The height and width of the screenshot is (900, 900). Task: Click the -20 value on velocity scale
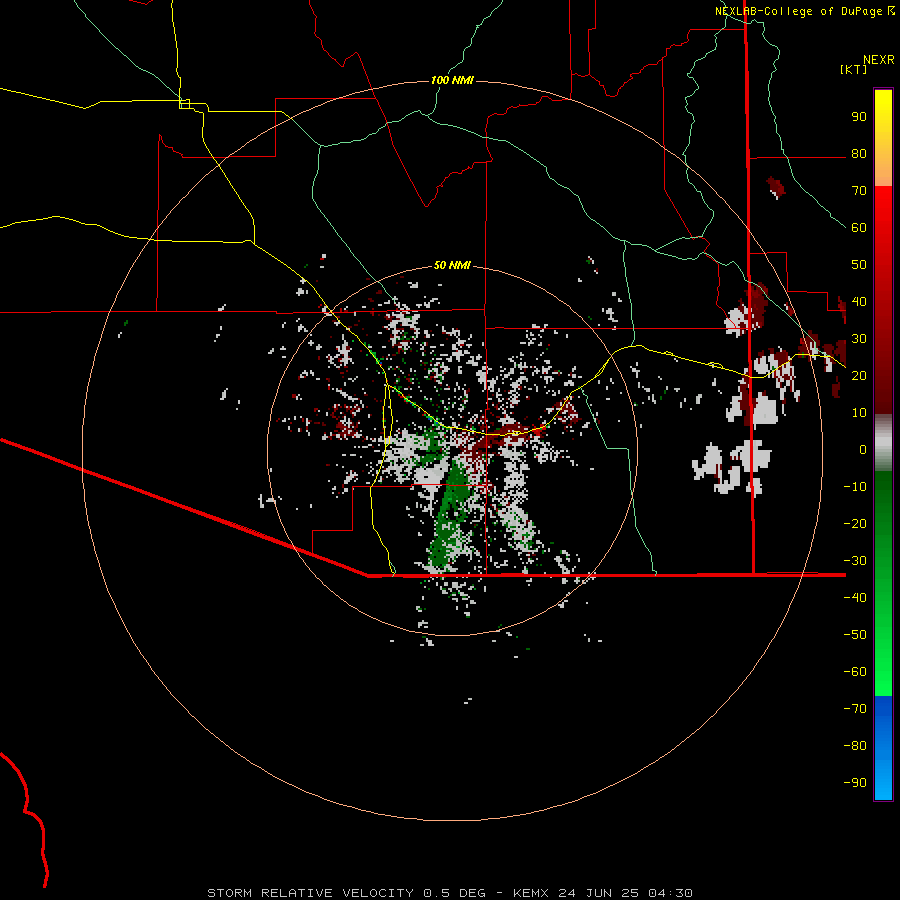855,524
